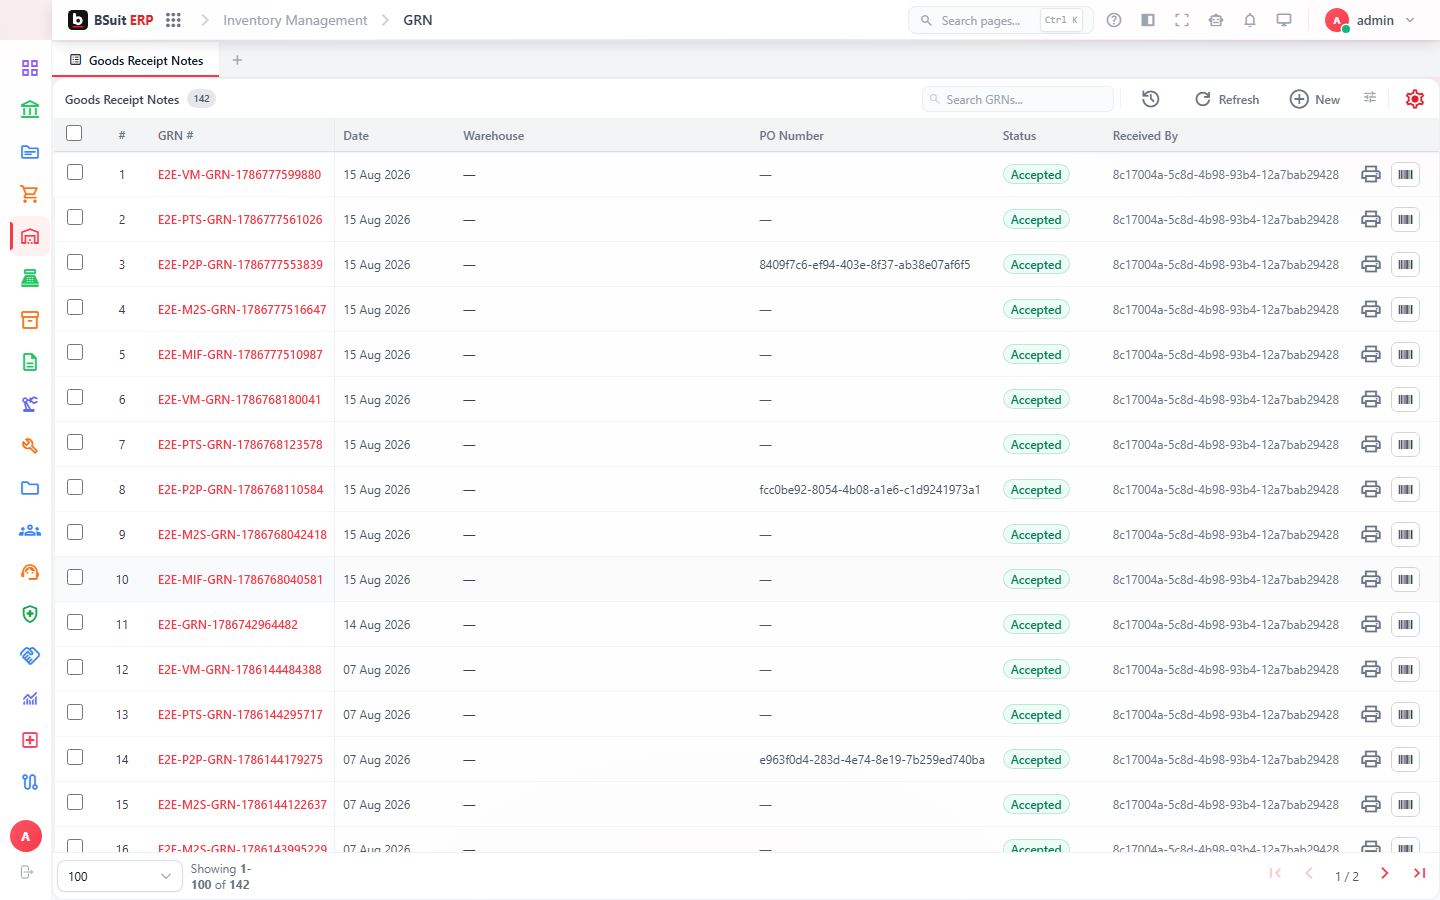Show barcode for E2E-P2P-GRN-1786144179275
Viewport: 1440px width, 900px height.
(1405, 759)
